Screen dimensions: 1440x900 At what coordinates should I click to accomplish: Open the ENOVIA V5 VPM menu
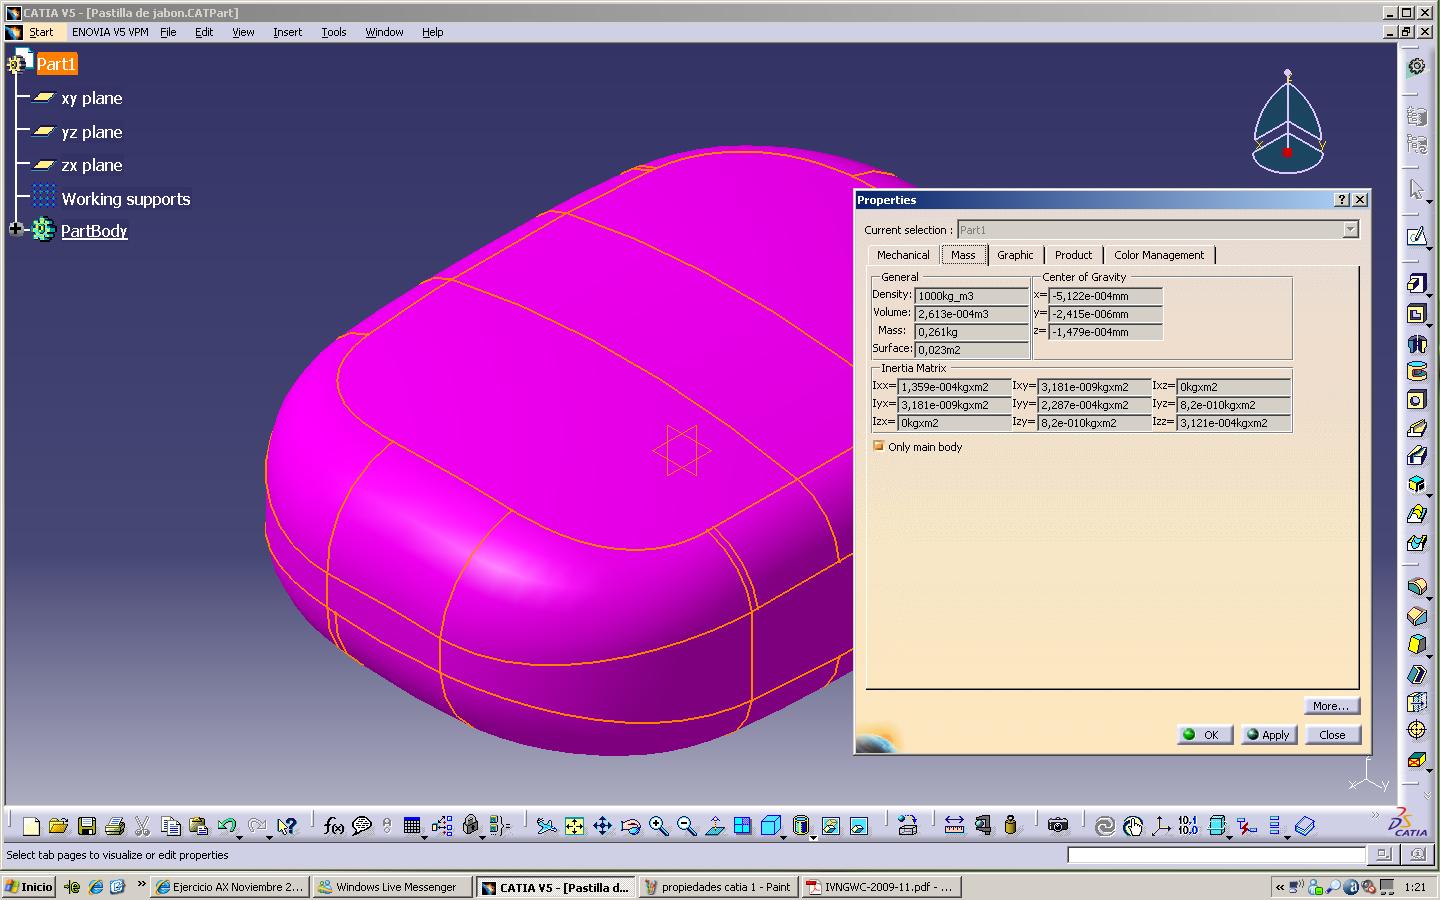(x=110, y=32)
